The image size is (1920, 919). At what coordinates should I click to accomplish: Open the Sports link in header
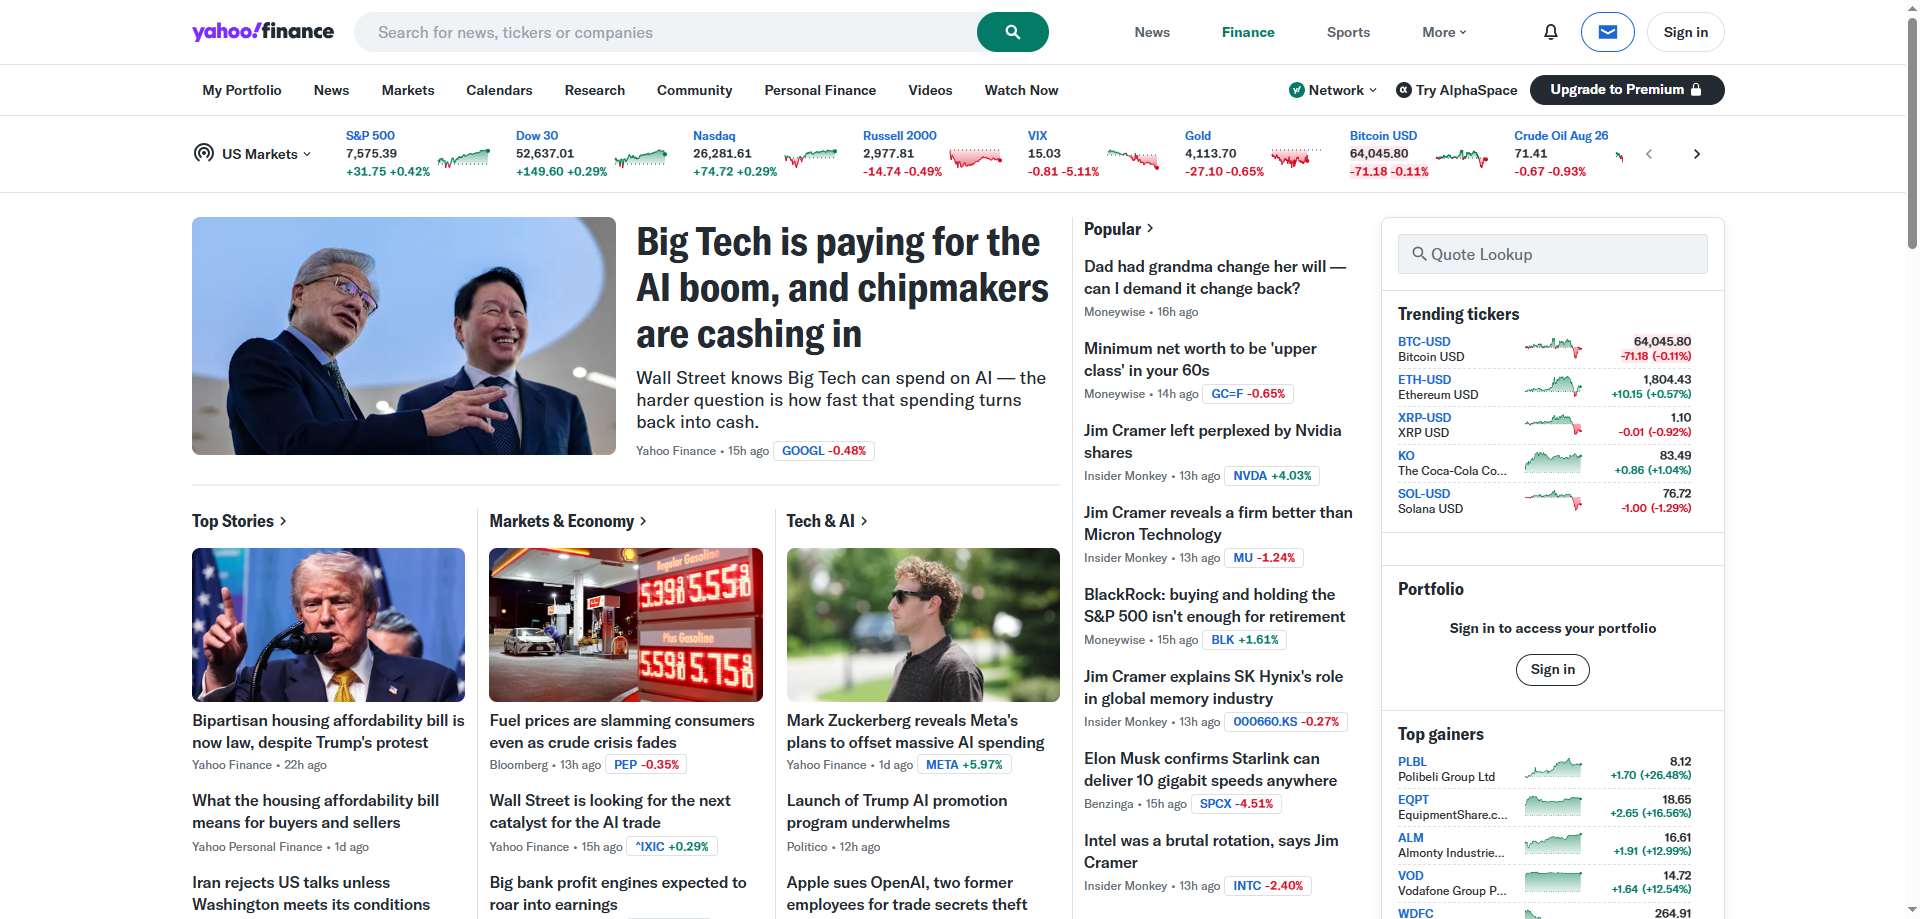(x=1348, y=32)
